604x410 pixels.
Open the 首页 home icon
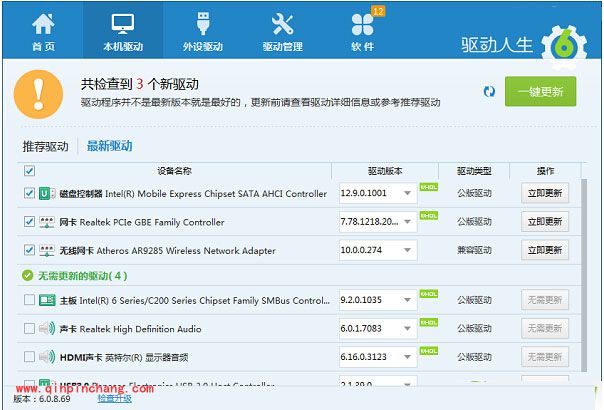click(x=43, y=24)
